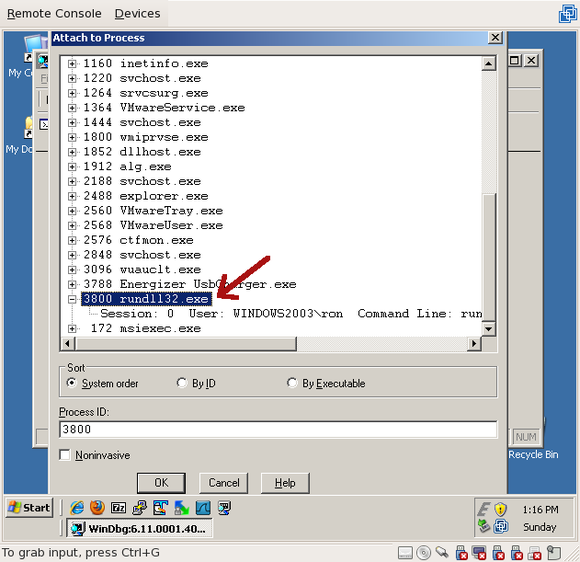Click the Energizer E tray icon
Screen dimensions: 580x562
point(484,509)
